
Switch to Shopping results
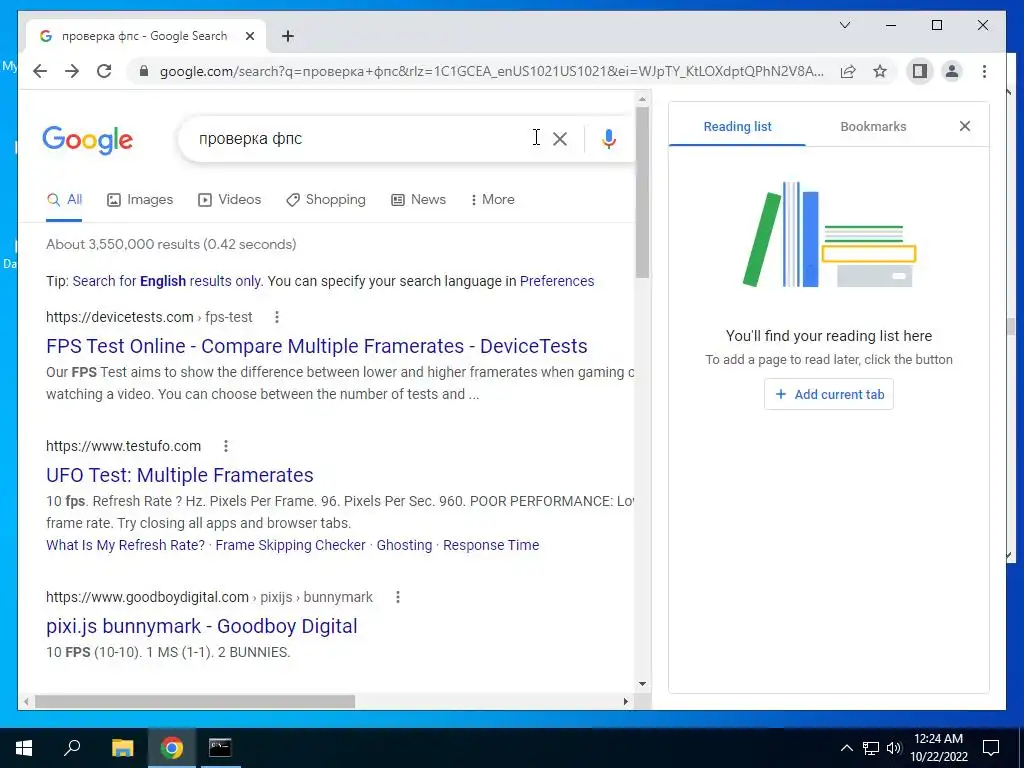[x=325, y=200]
